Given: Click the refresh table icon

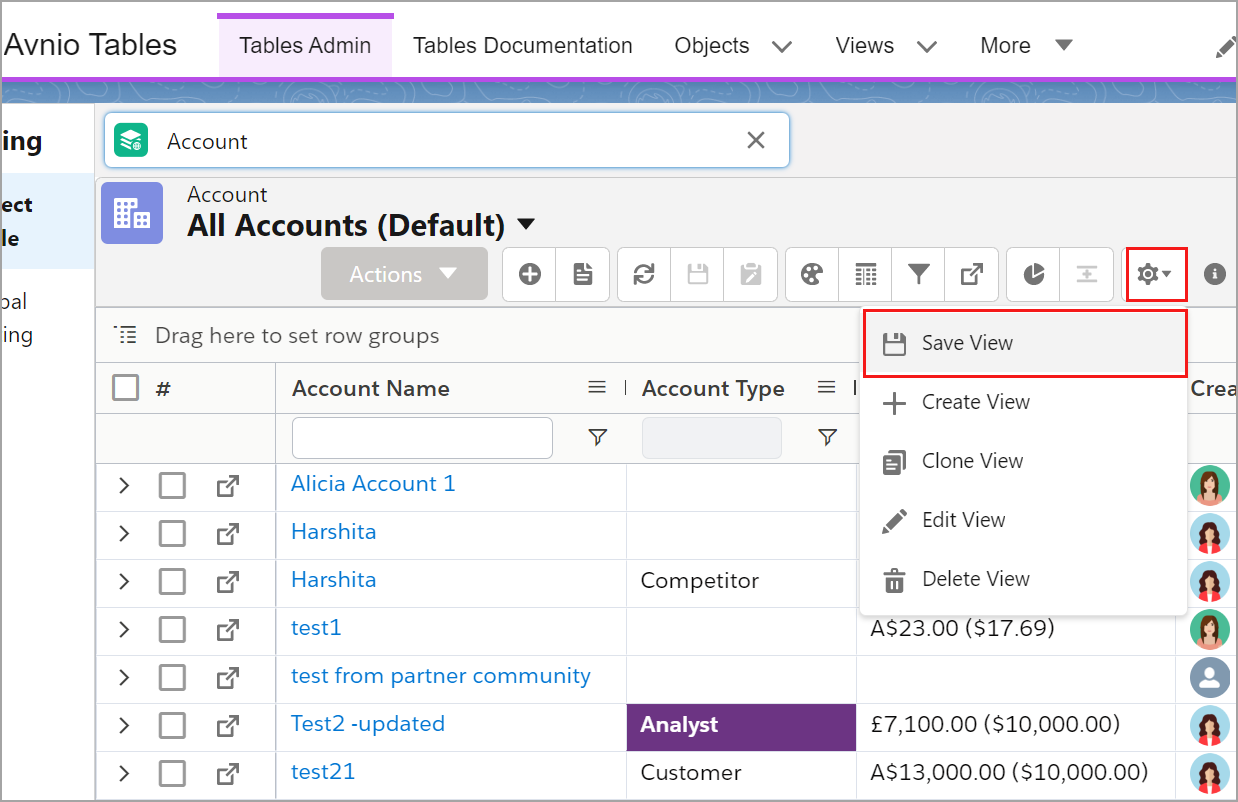Looking at the screenshot, I should 645,274.
